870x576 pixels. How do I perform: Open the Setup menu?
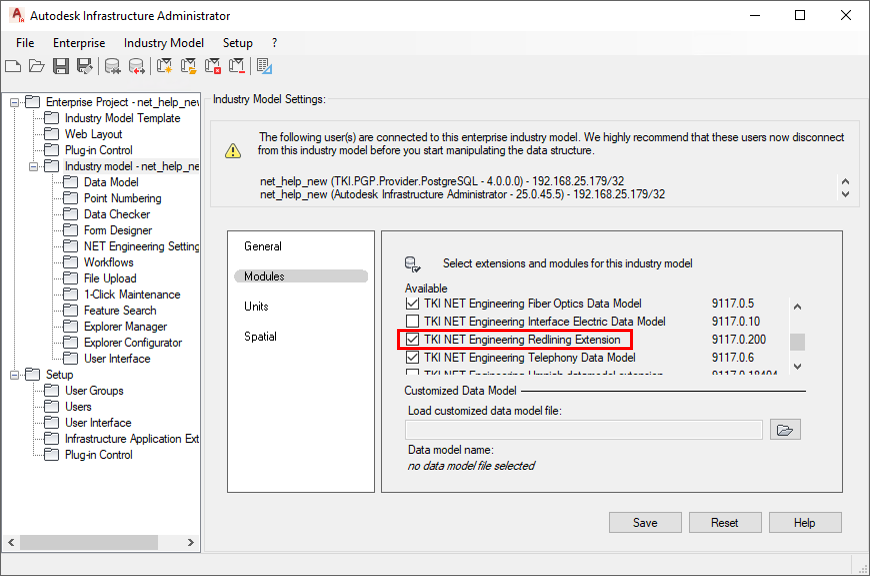pyautogui.click(x=237, y=43)
